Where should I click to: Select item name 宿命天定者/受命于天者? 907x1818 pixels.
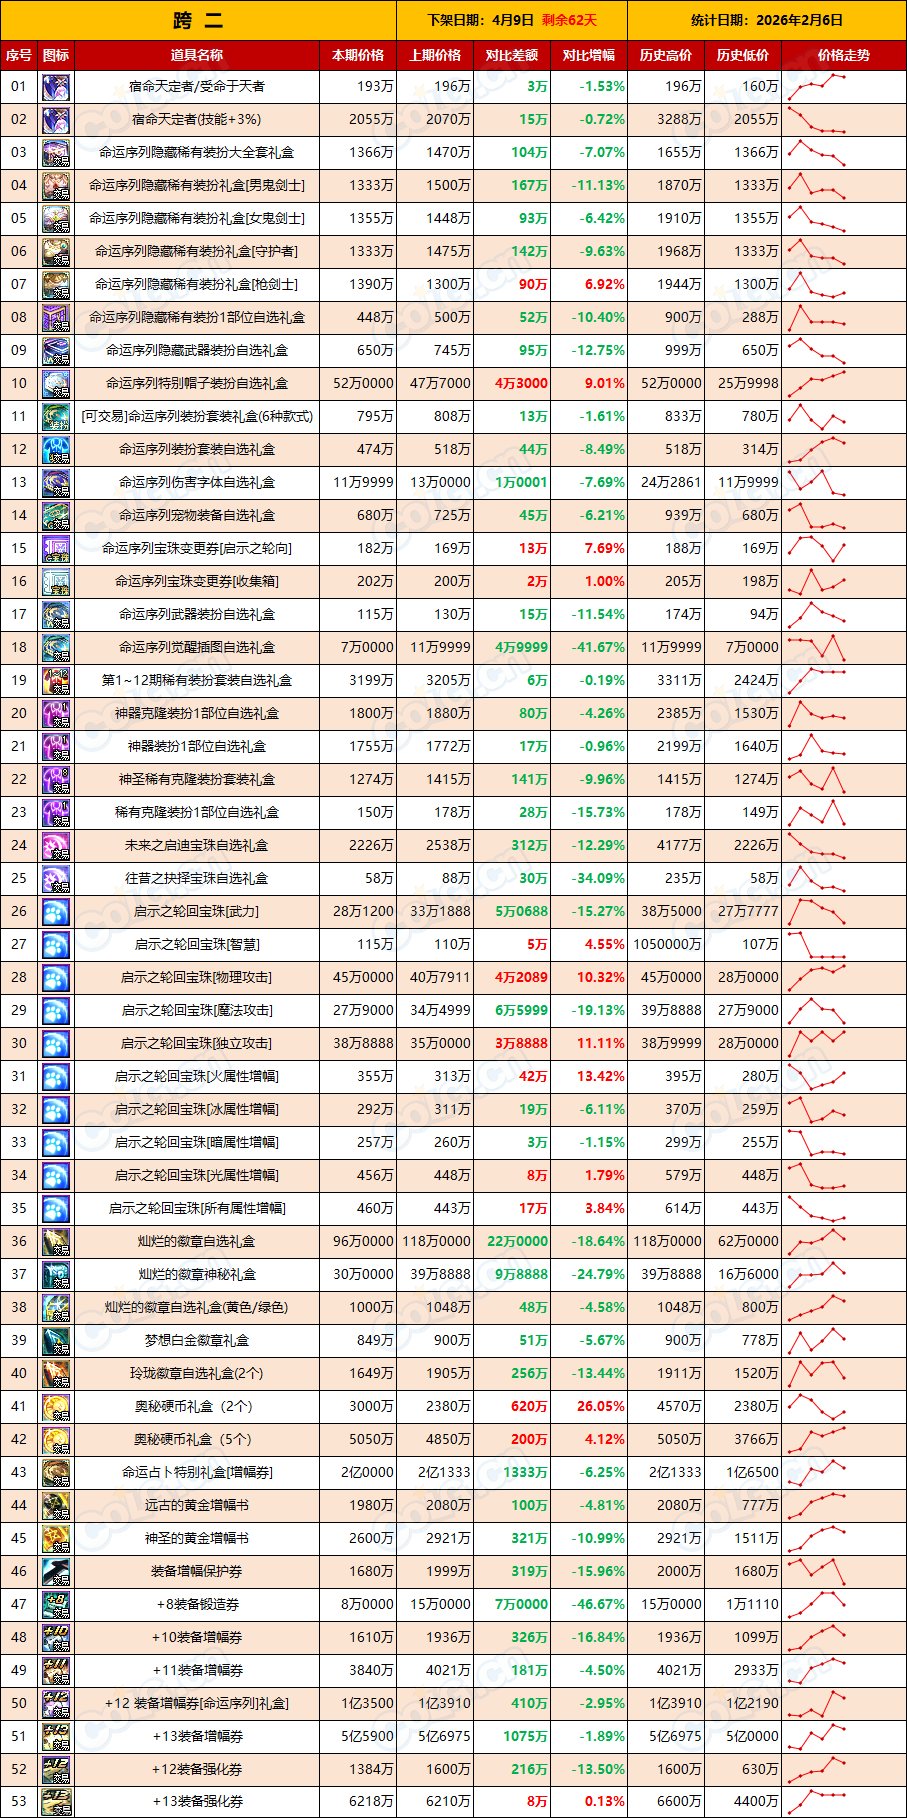pyautogui.click(x=197, y=87)
